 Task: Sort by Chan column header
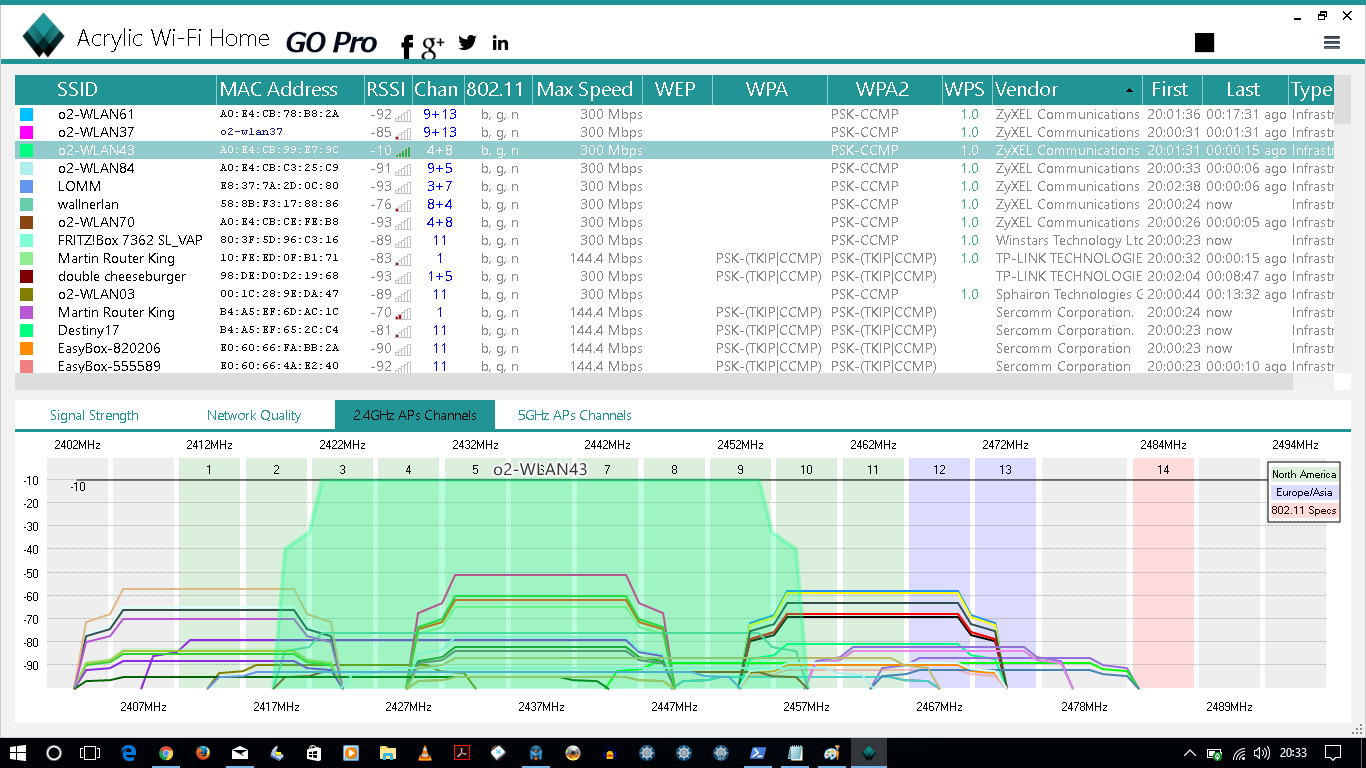tap(437, 90)
